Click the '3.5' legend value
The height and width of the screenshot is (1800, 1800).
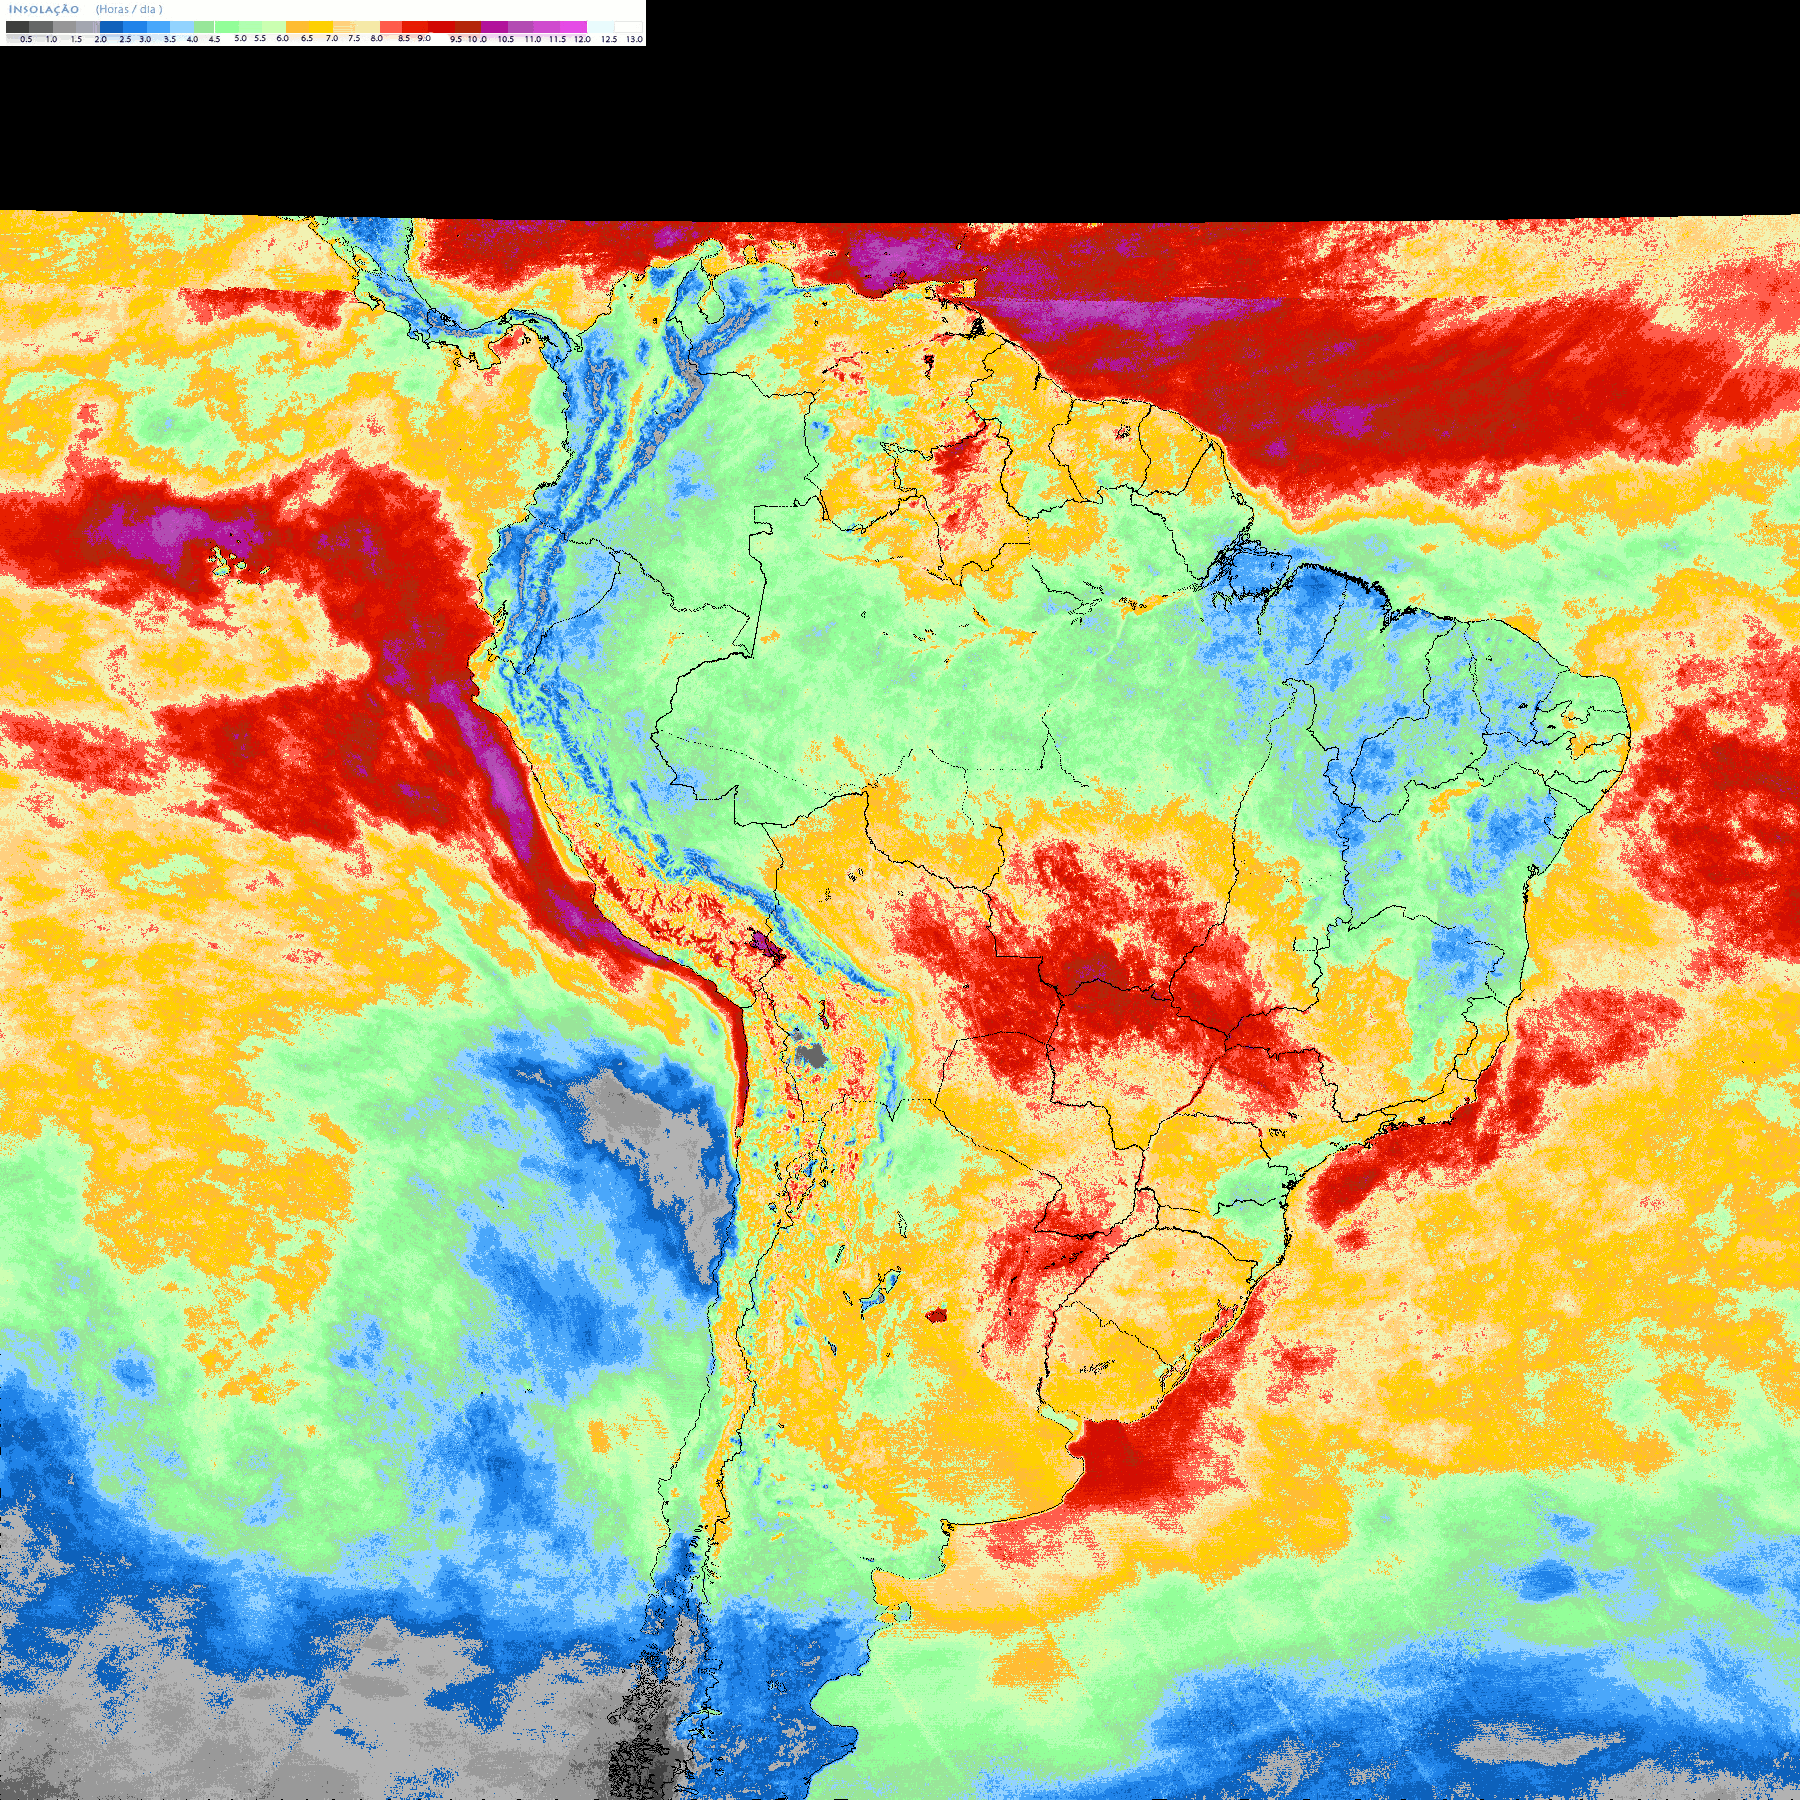click(170, 39)
